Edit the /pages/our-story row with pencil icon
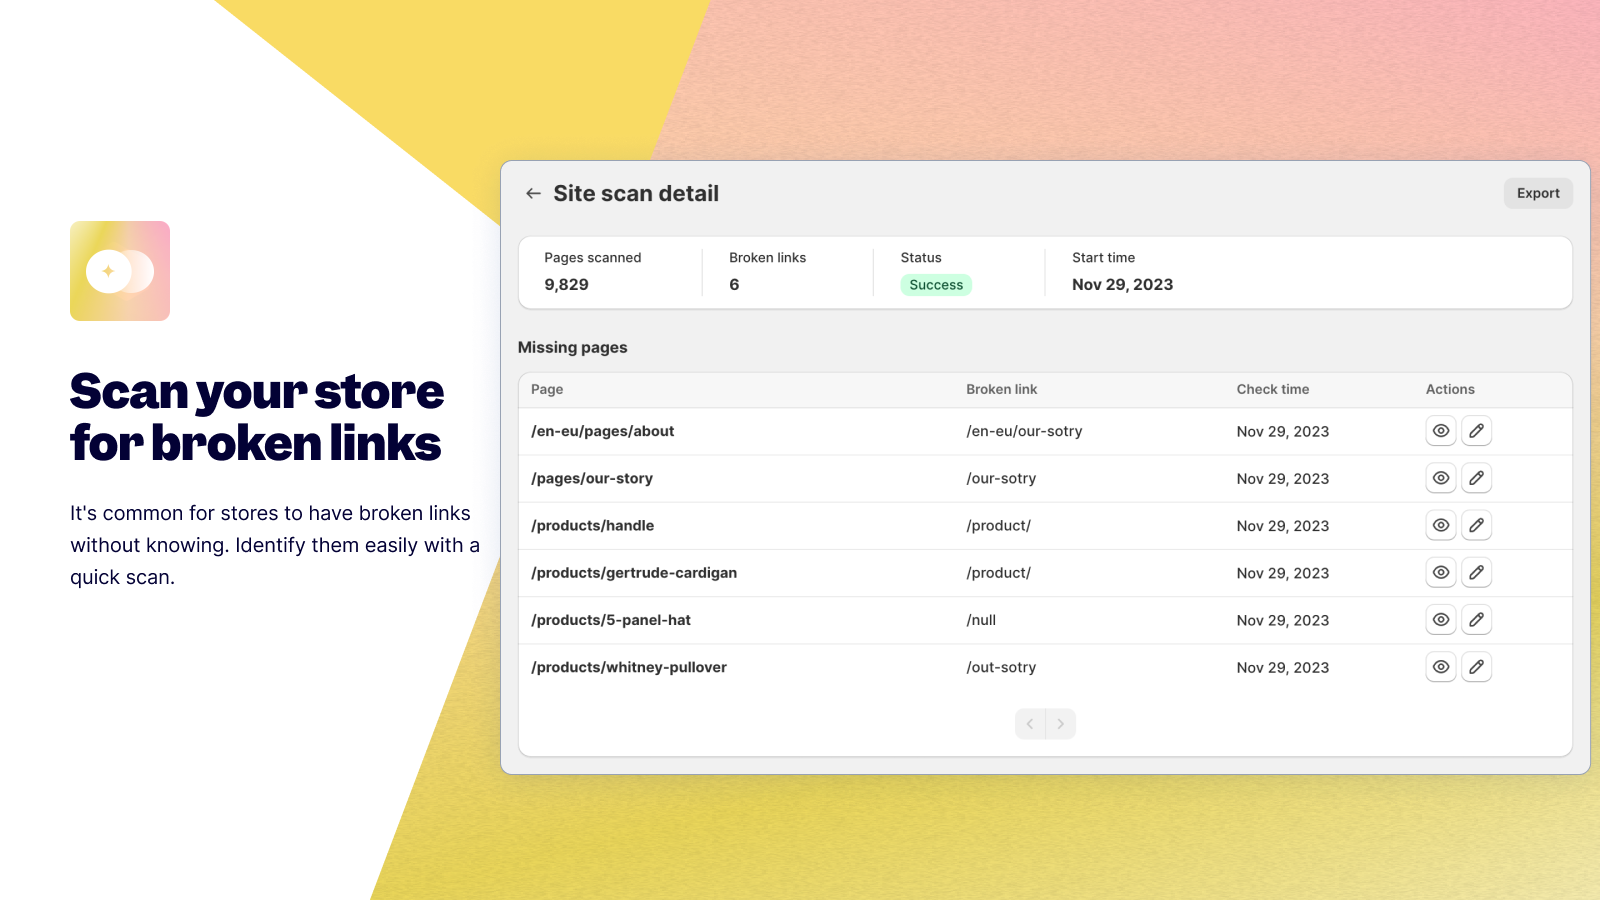Image resolution: width=1600 pixels, height=900 pixels. coord(1476,478)
